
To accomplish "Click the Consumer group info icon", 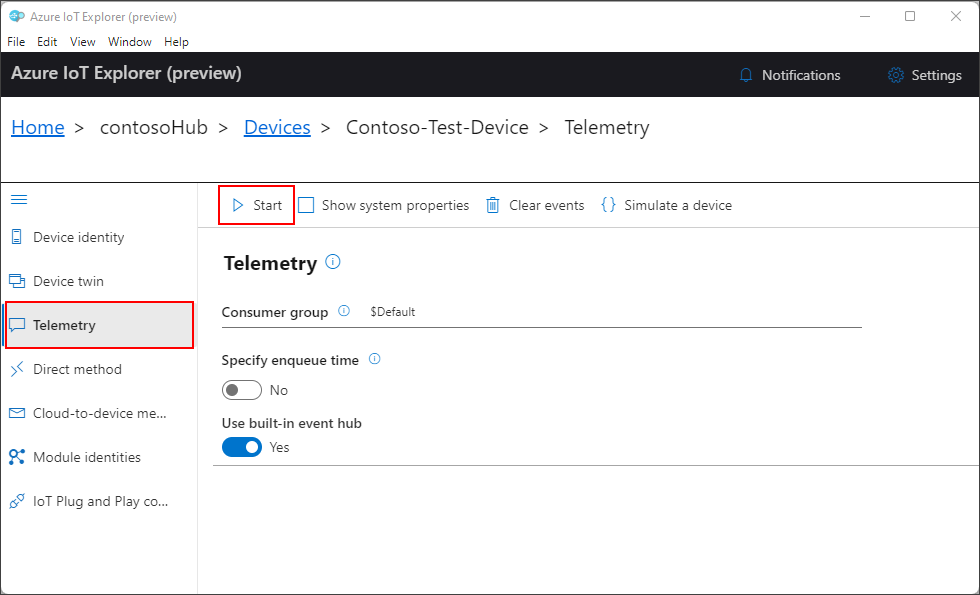I will [344, 311].
